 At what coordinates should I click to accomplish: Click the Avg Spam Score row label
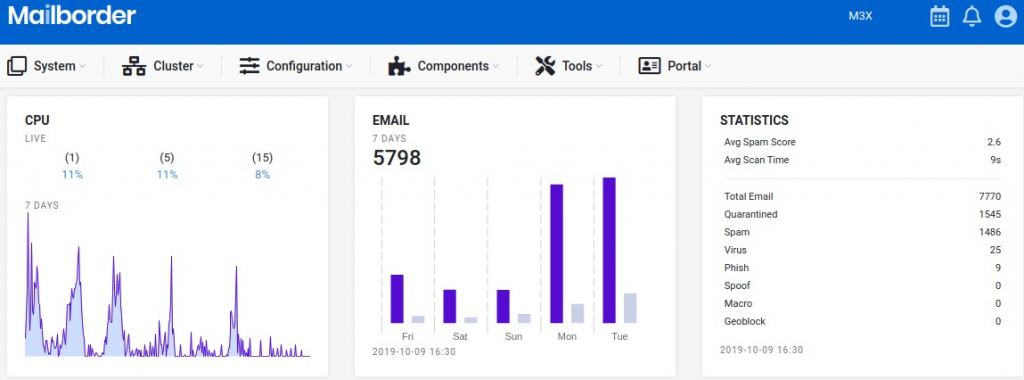[x=760, y=142]
